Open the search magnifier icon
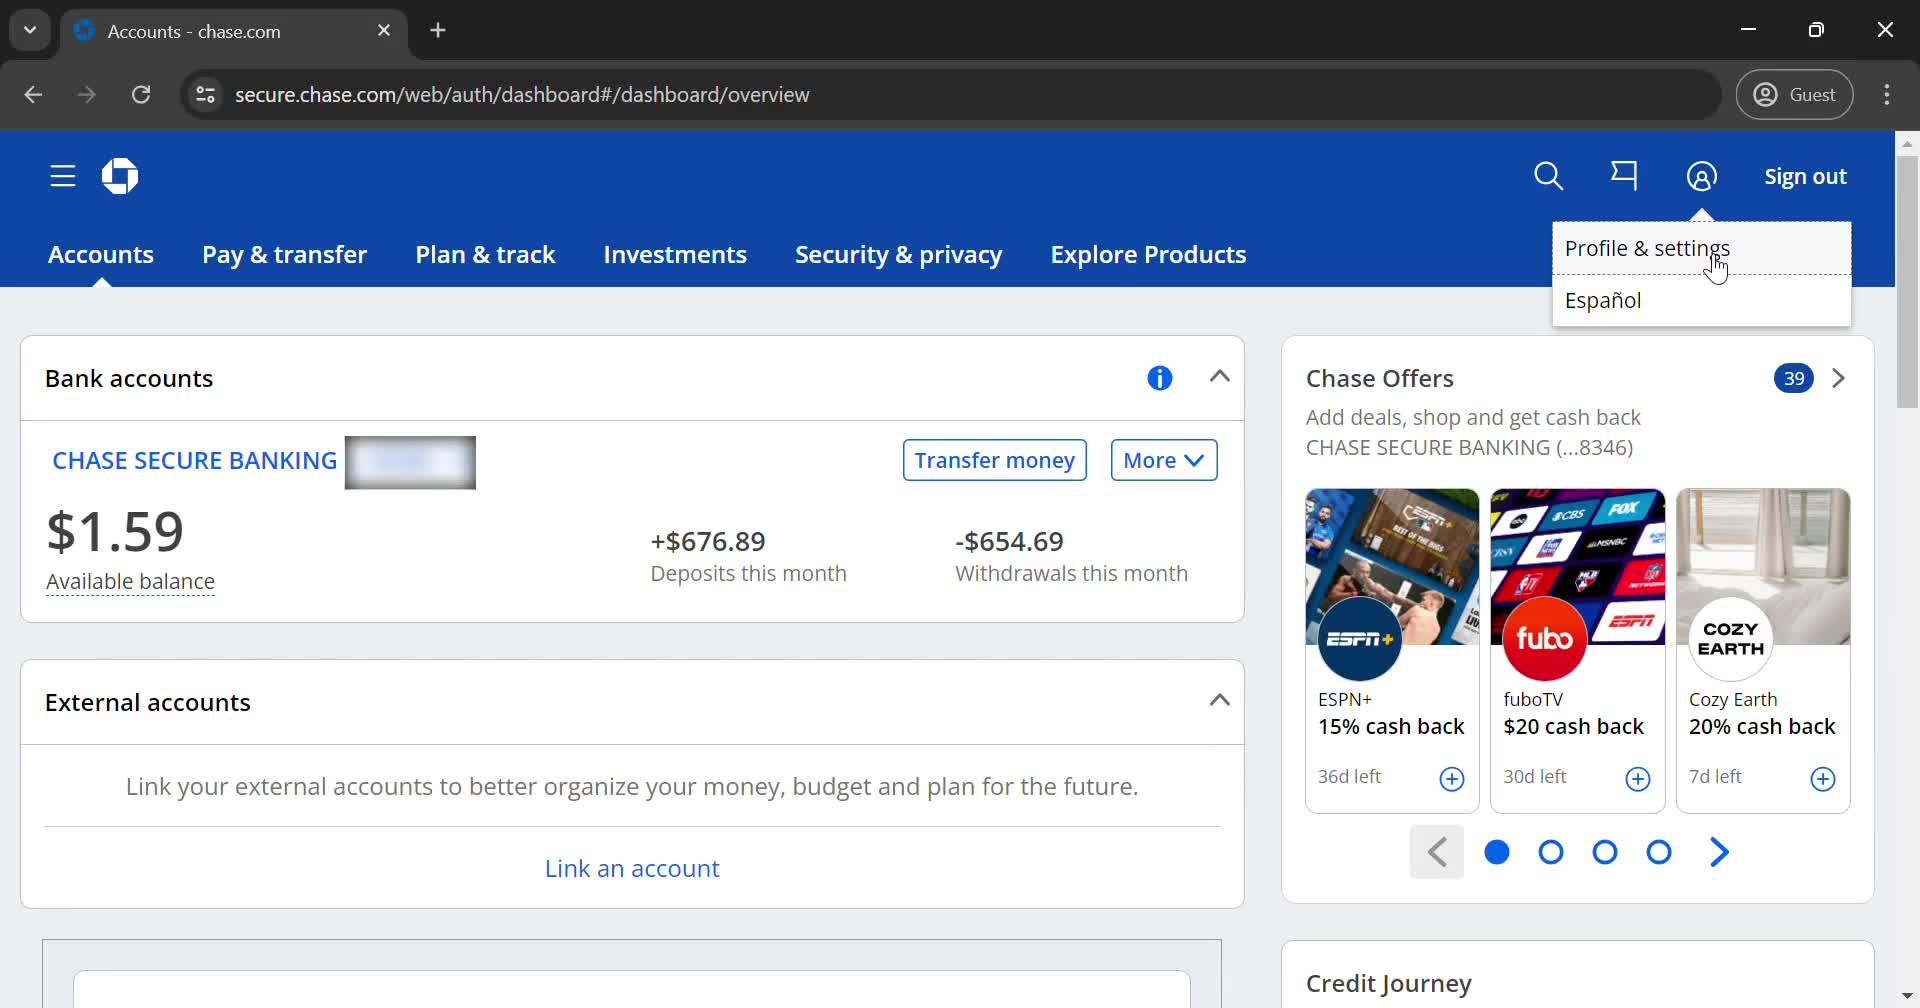The height and width of the screenshot is (1008, 1920). click(x=1548, y=177)
